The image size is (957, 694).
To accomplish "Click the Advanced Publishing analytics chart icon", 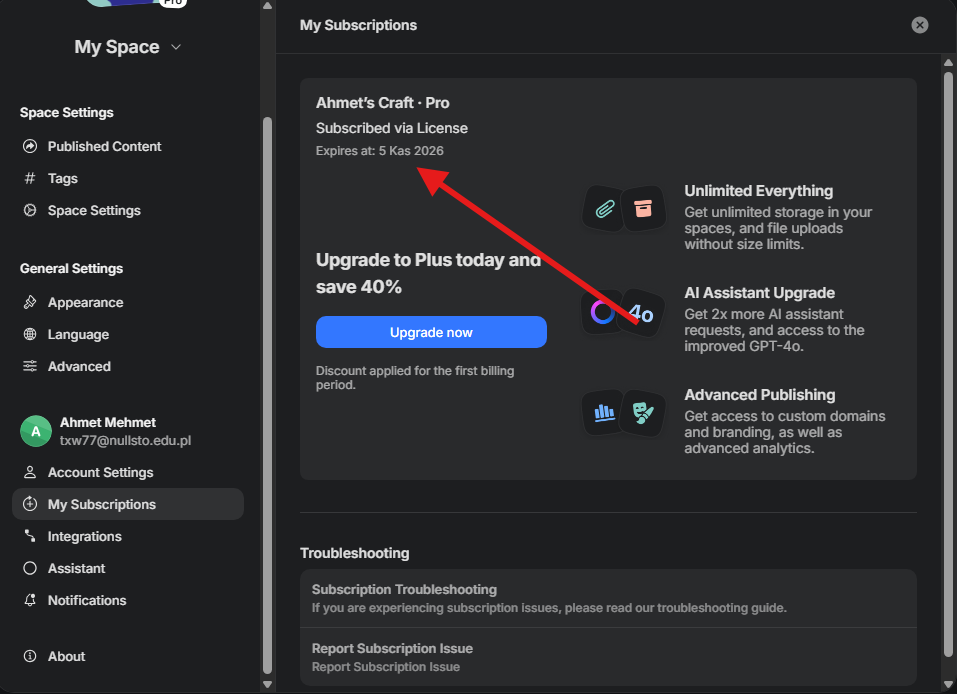I will pos(604,413).
